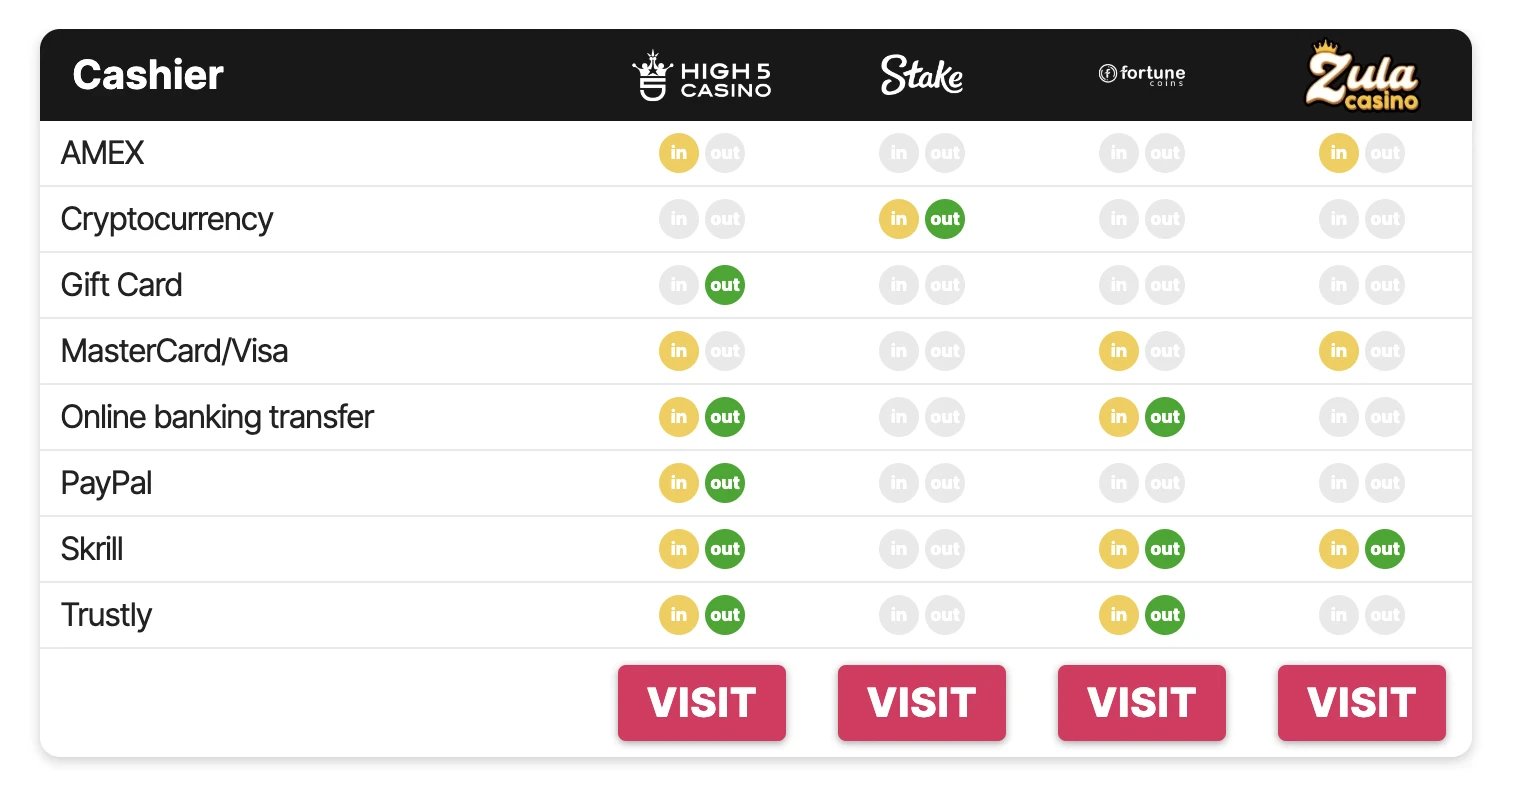
Task: Click High 5 Gift Card 'out' badge
Action: point(725,285)
